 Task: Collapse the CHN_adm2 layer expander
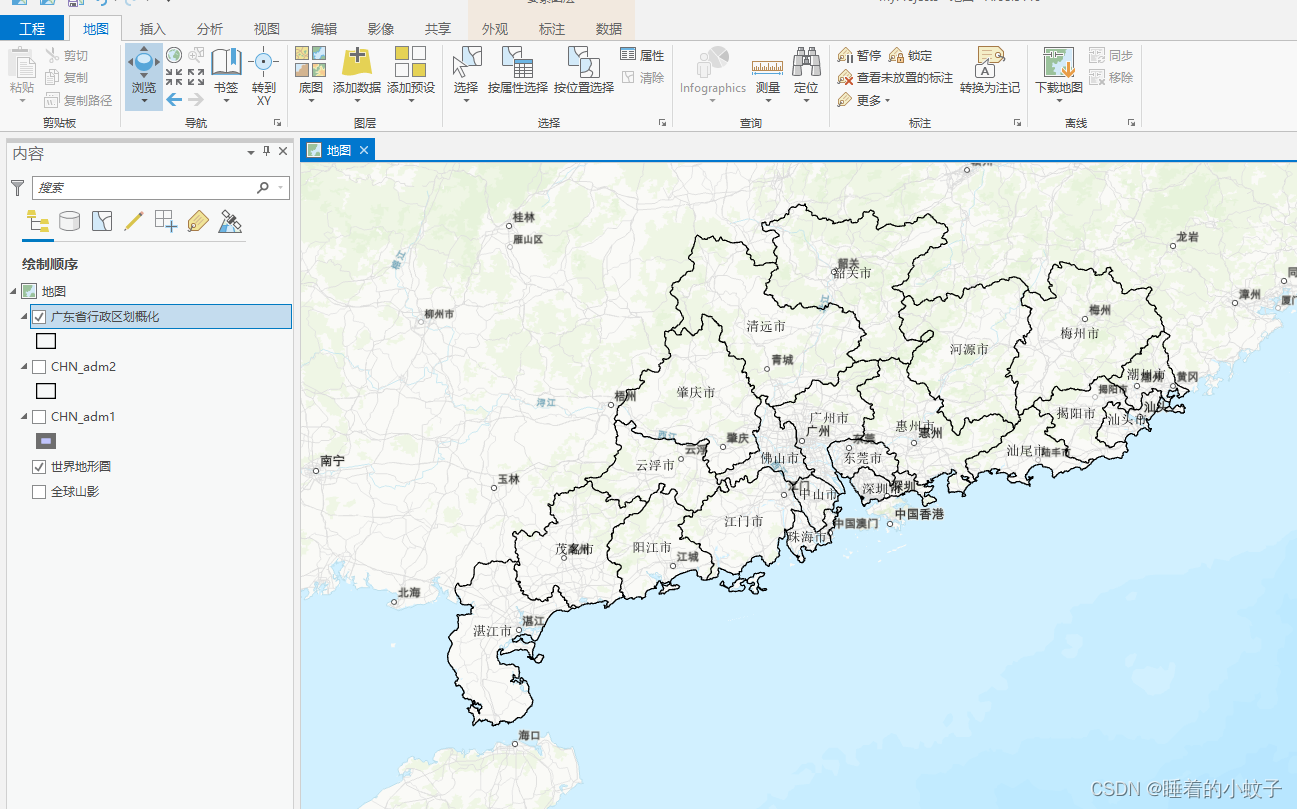[x=25, y=367]
